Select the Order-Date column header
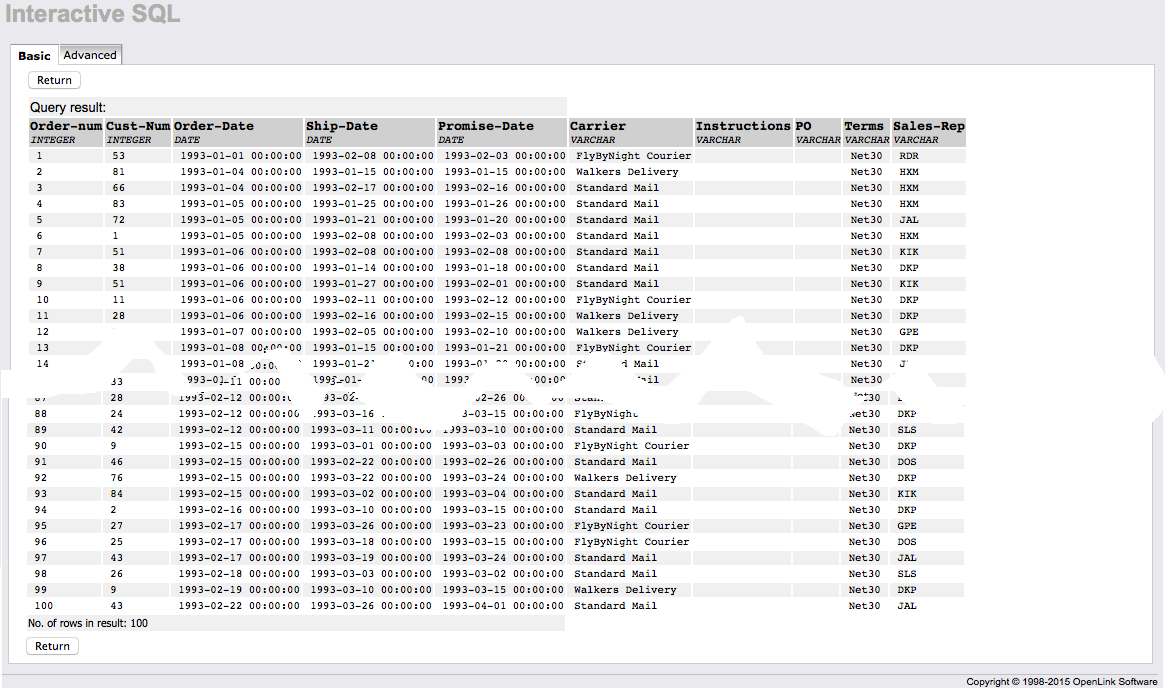 [214, 126]
